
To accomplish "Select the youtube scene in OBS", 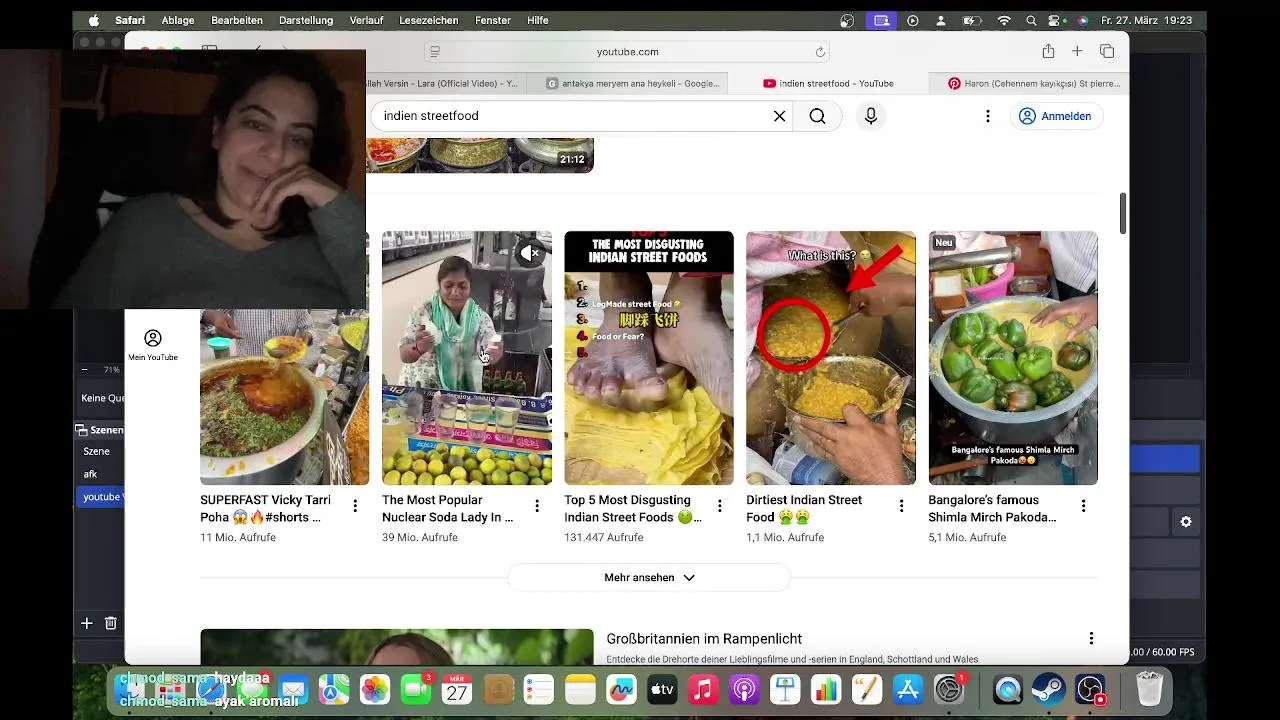I will click(x=101, y=497).
